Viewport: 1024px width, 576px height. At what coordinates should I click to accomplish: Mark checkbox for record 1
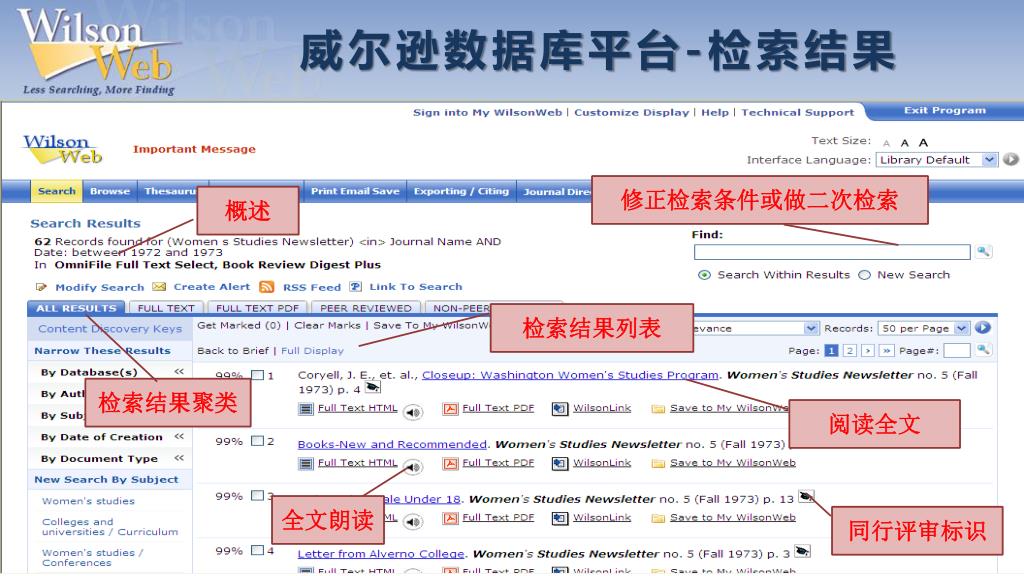click(258, 376)
